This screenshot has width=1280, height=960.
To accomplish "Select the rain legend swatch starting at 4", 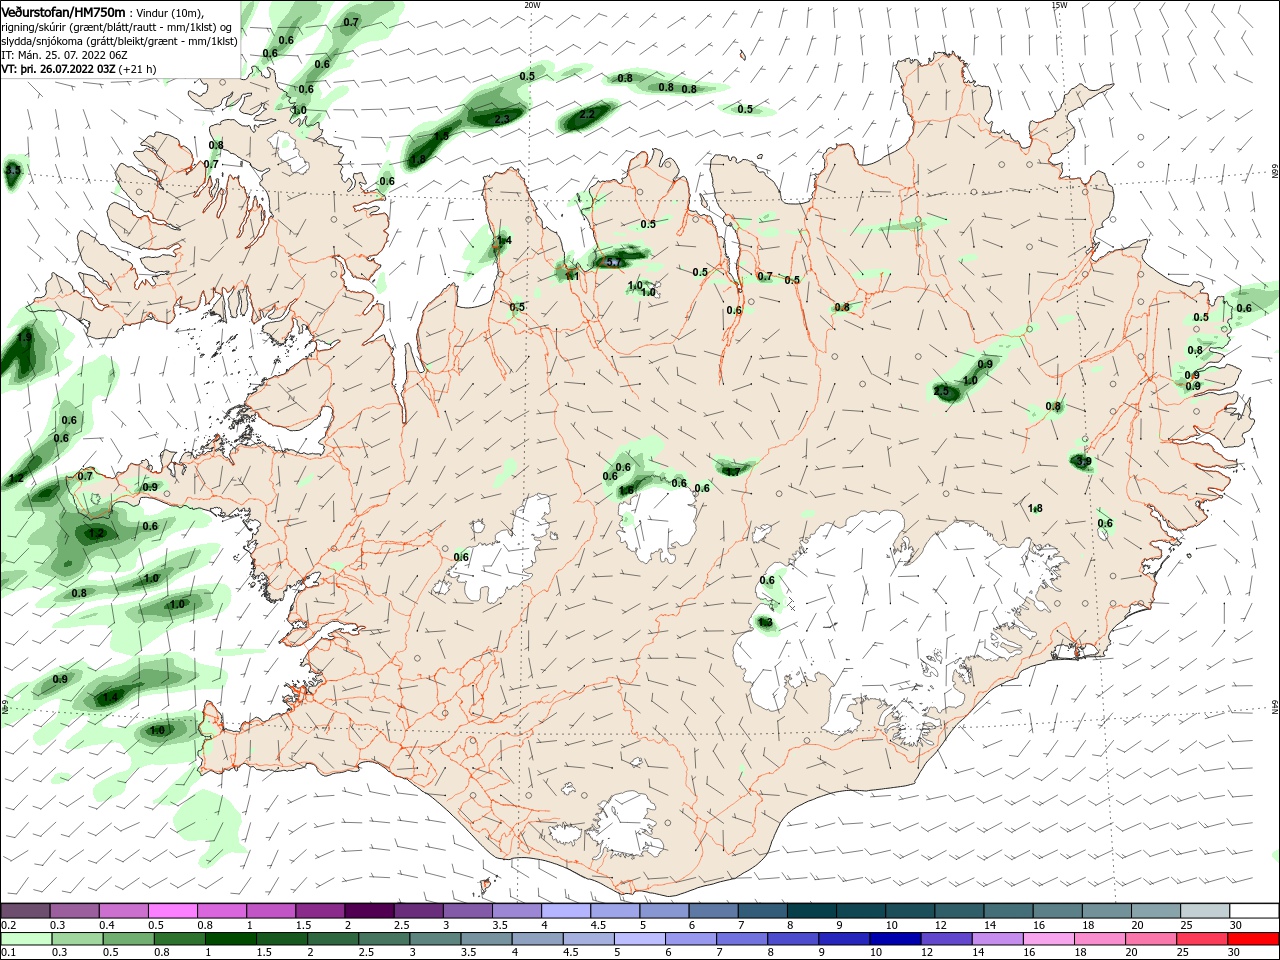I will pos(537,939).
